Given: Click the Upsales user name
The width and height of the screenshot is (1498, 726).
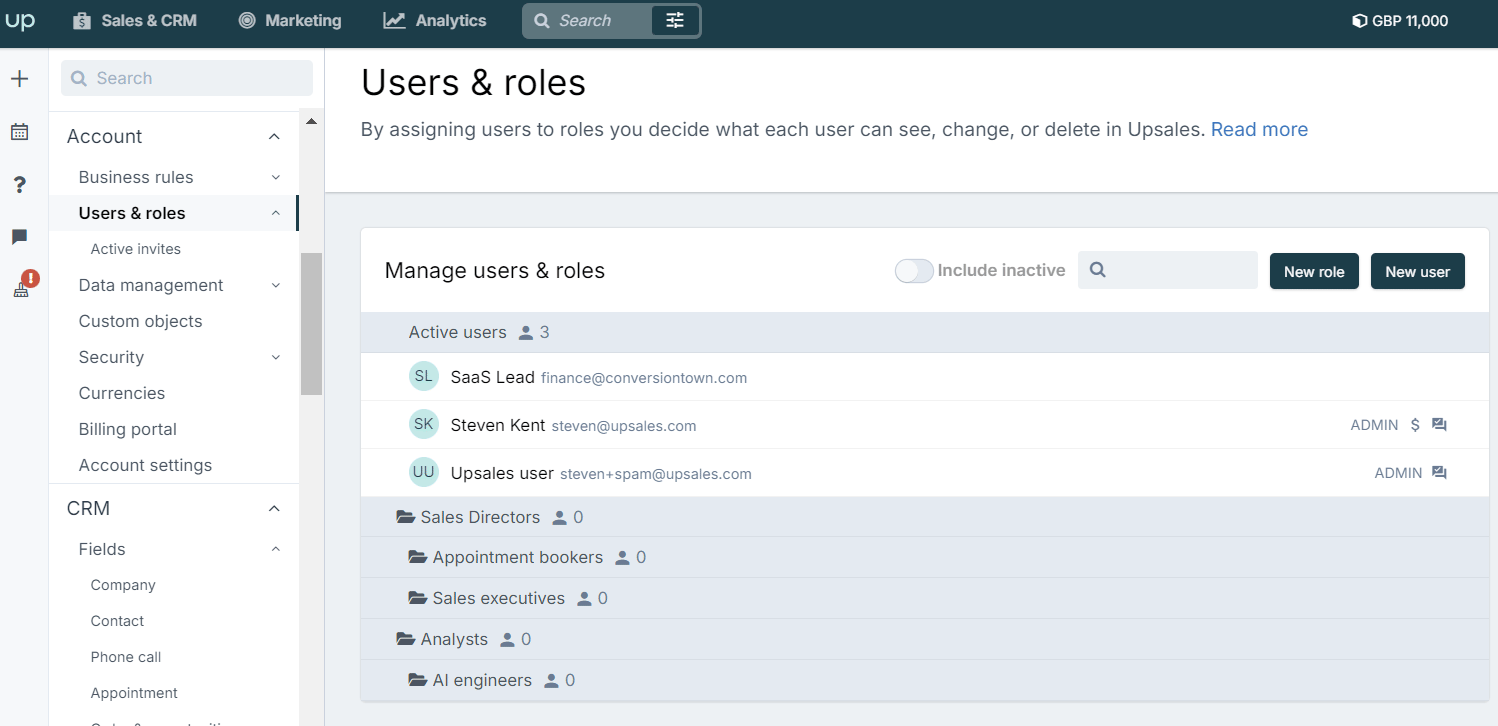Looking at the screenshot, I should pyautogui.click(x=502, y=473).
